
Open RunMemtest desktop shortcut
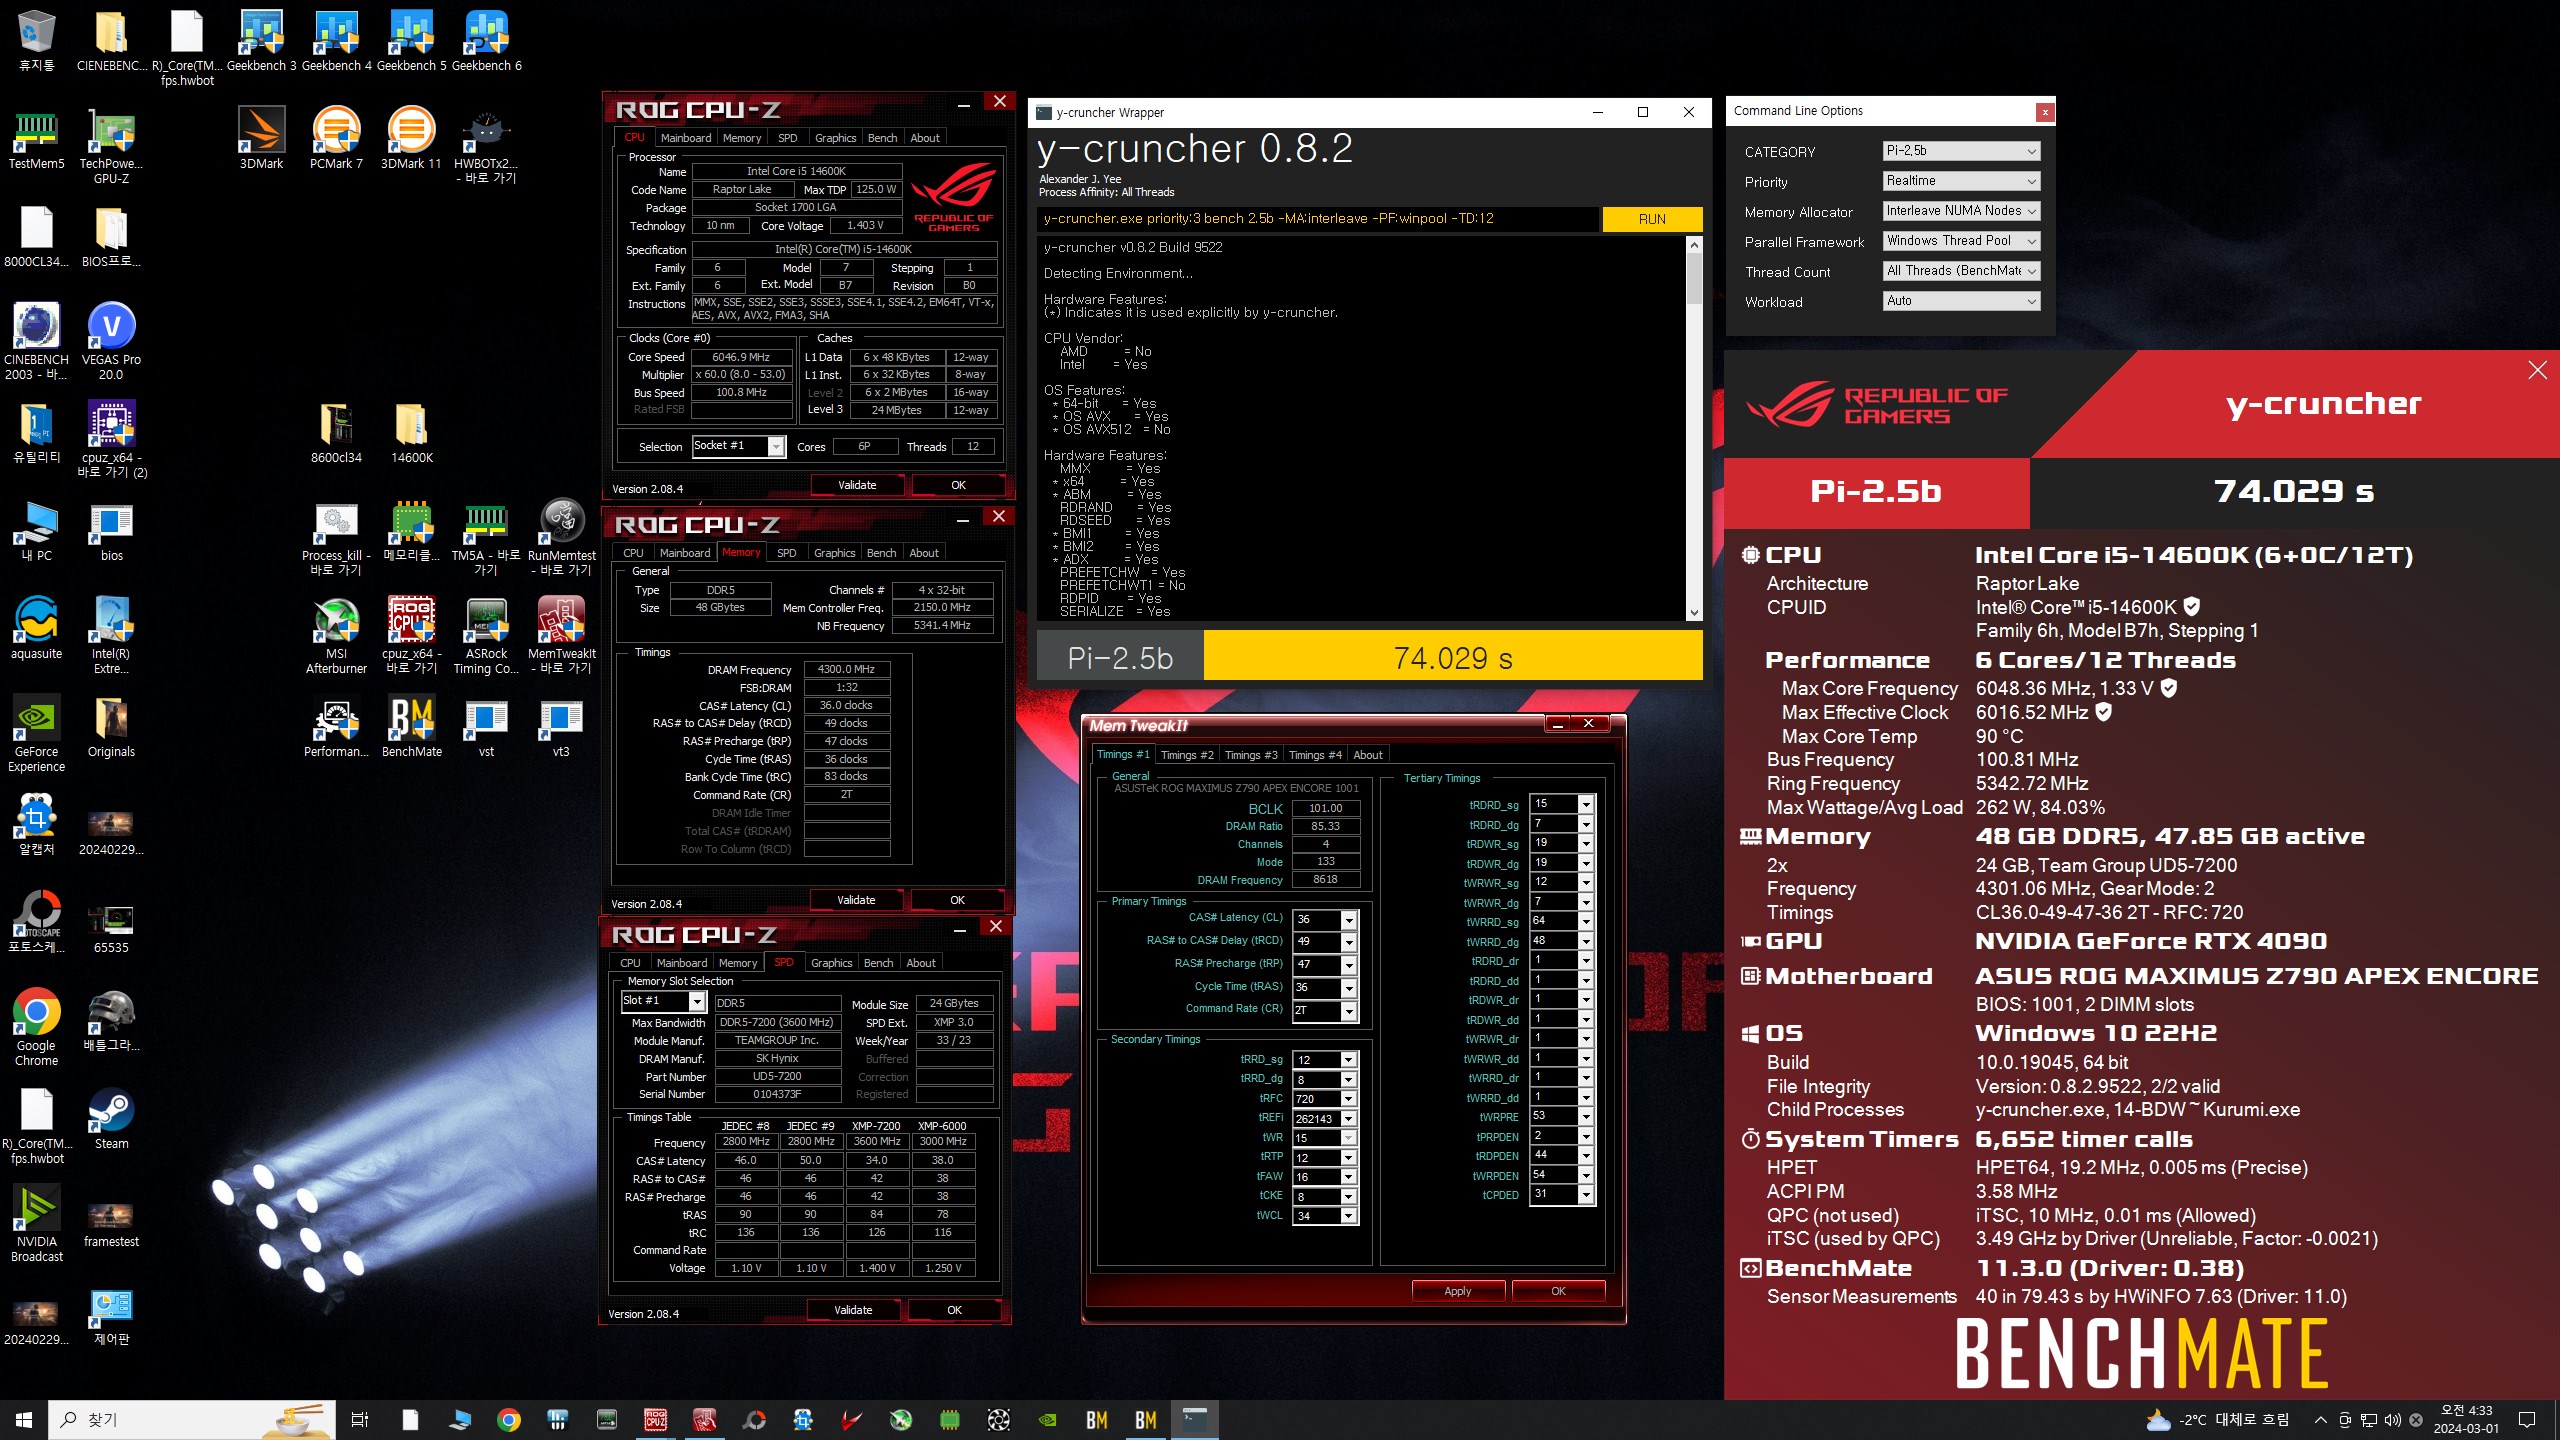coord(561,538)
